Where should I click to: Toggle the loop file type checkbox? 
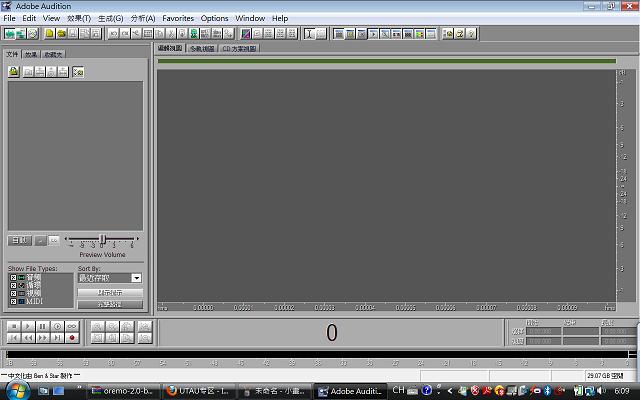pyautogui.click(x=13, y=285)
